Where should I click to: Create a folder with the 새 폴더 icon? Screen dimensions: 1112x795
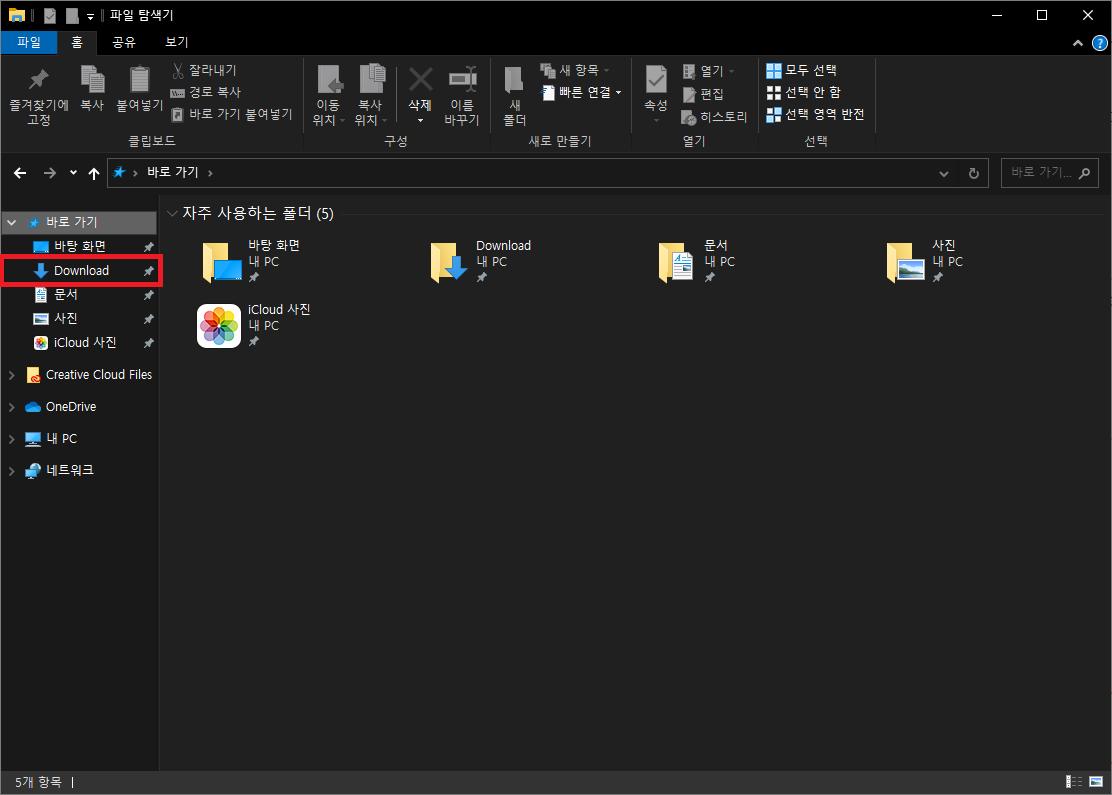pyautogui.click(x=513, y=95)
